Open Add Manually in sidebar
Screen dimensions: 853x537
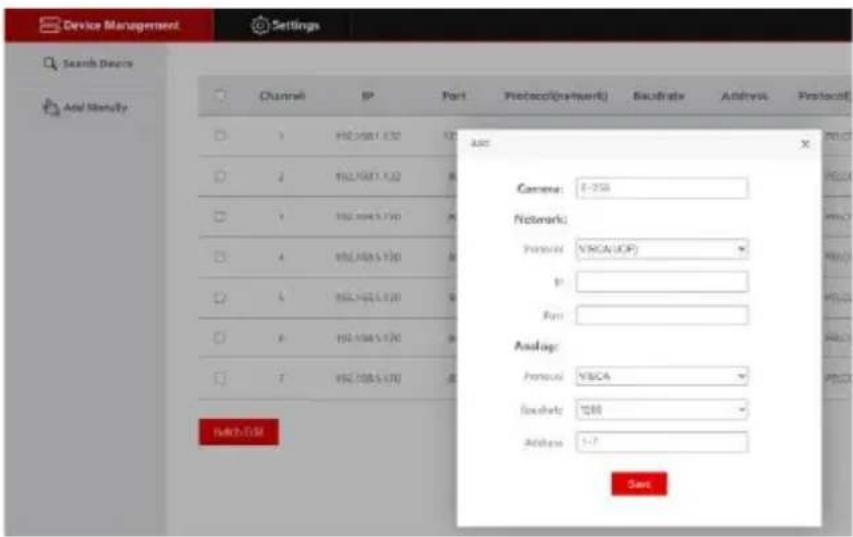(x=85, y=107)
